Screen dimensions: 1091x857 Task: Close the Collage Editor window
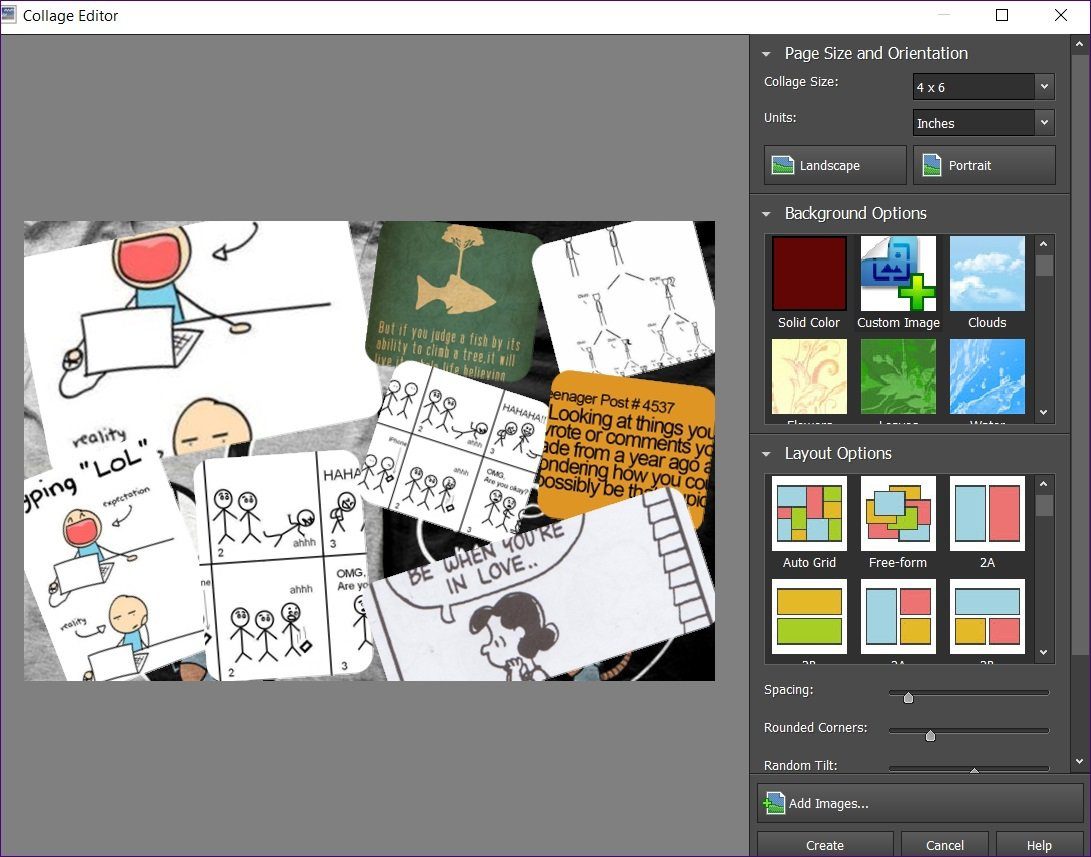pyautogui.click(x=1060, y=15)
